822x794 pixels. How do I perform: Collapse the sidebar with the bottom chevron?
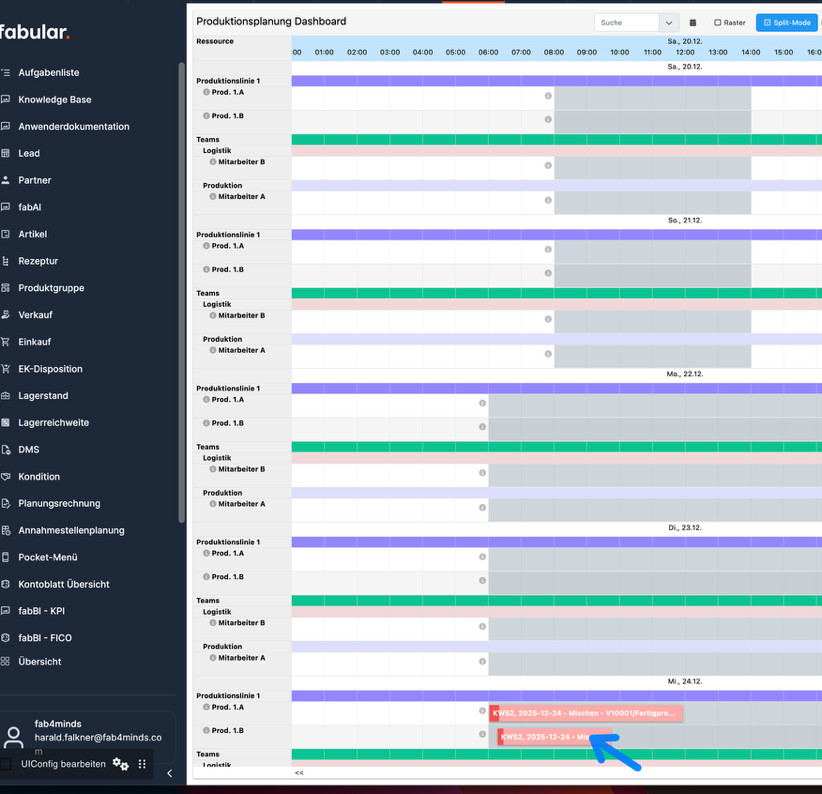click(169, 773)
